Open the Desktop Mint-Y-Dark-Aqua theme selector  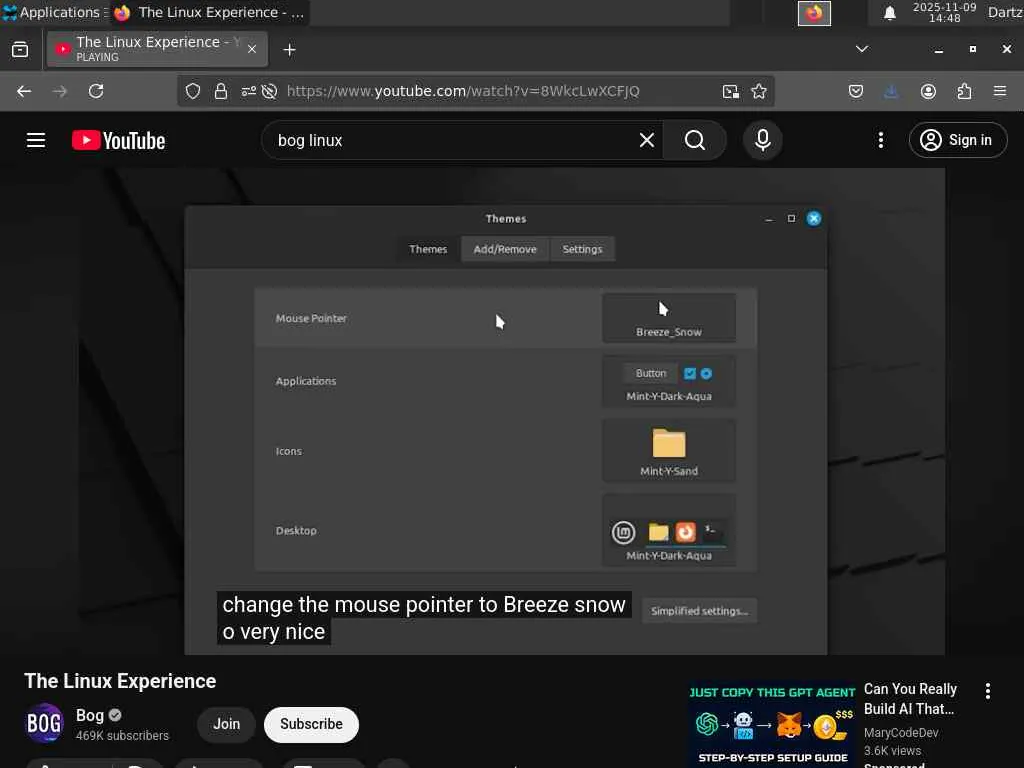point(669,530)
